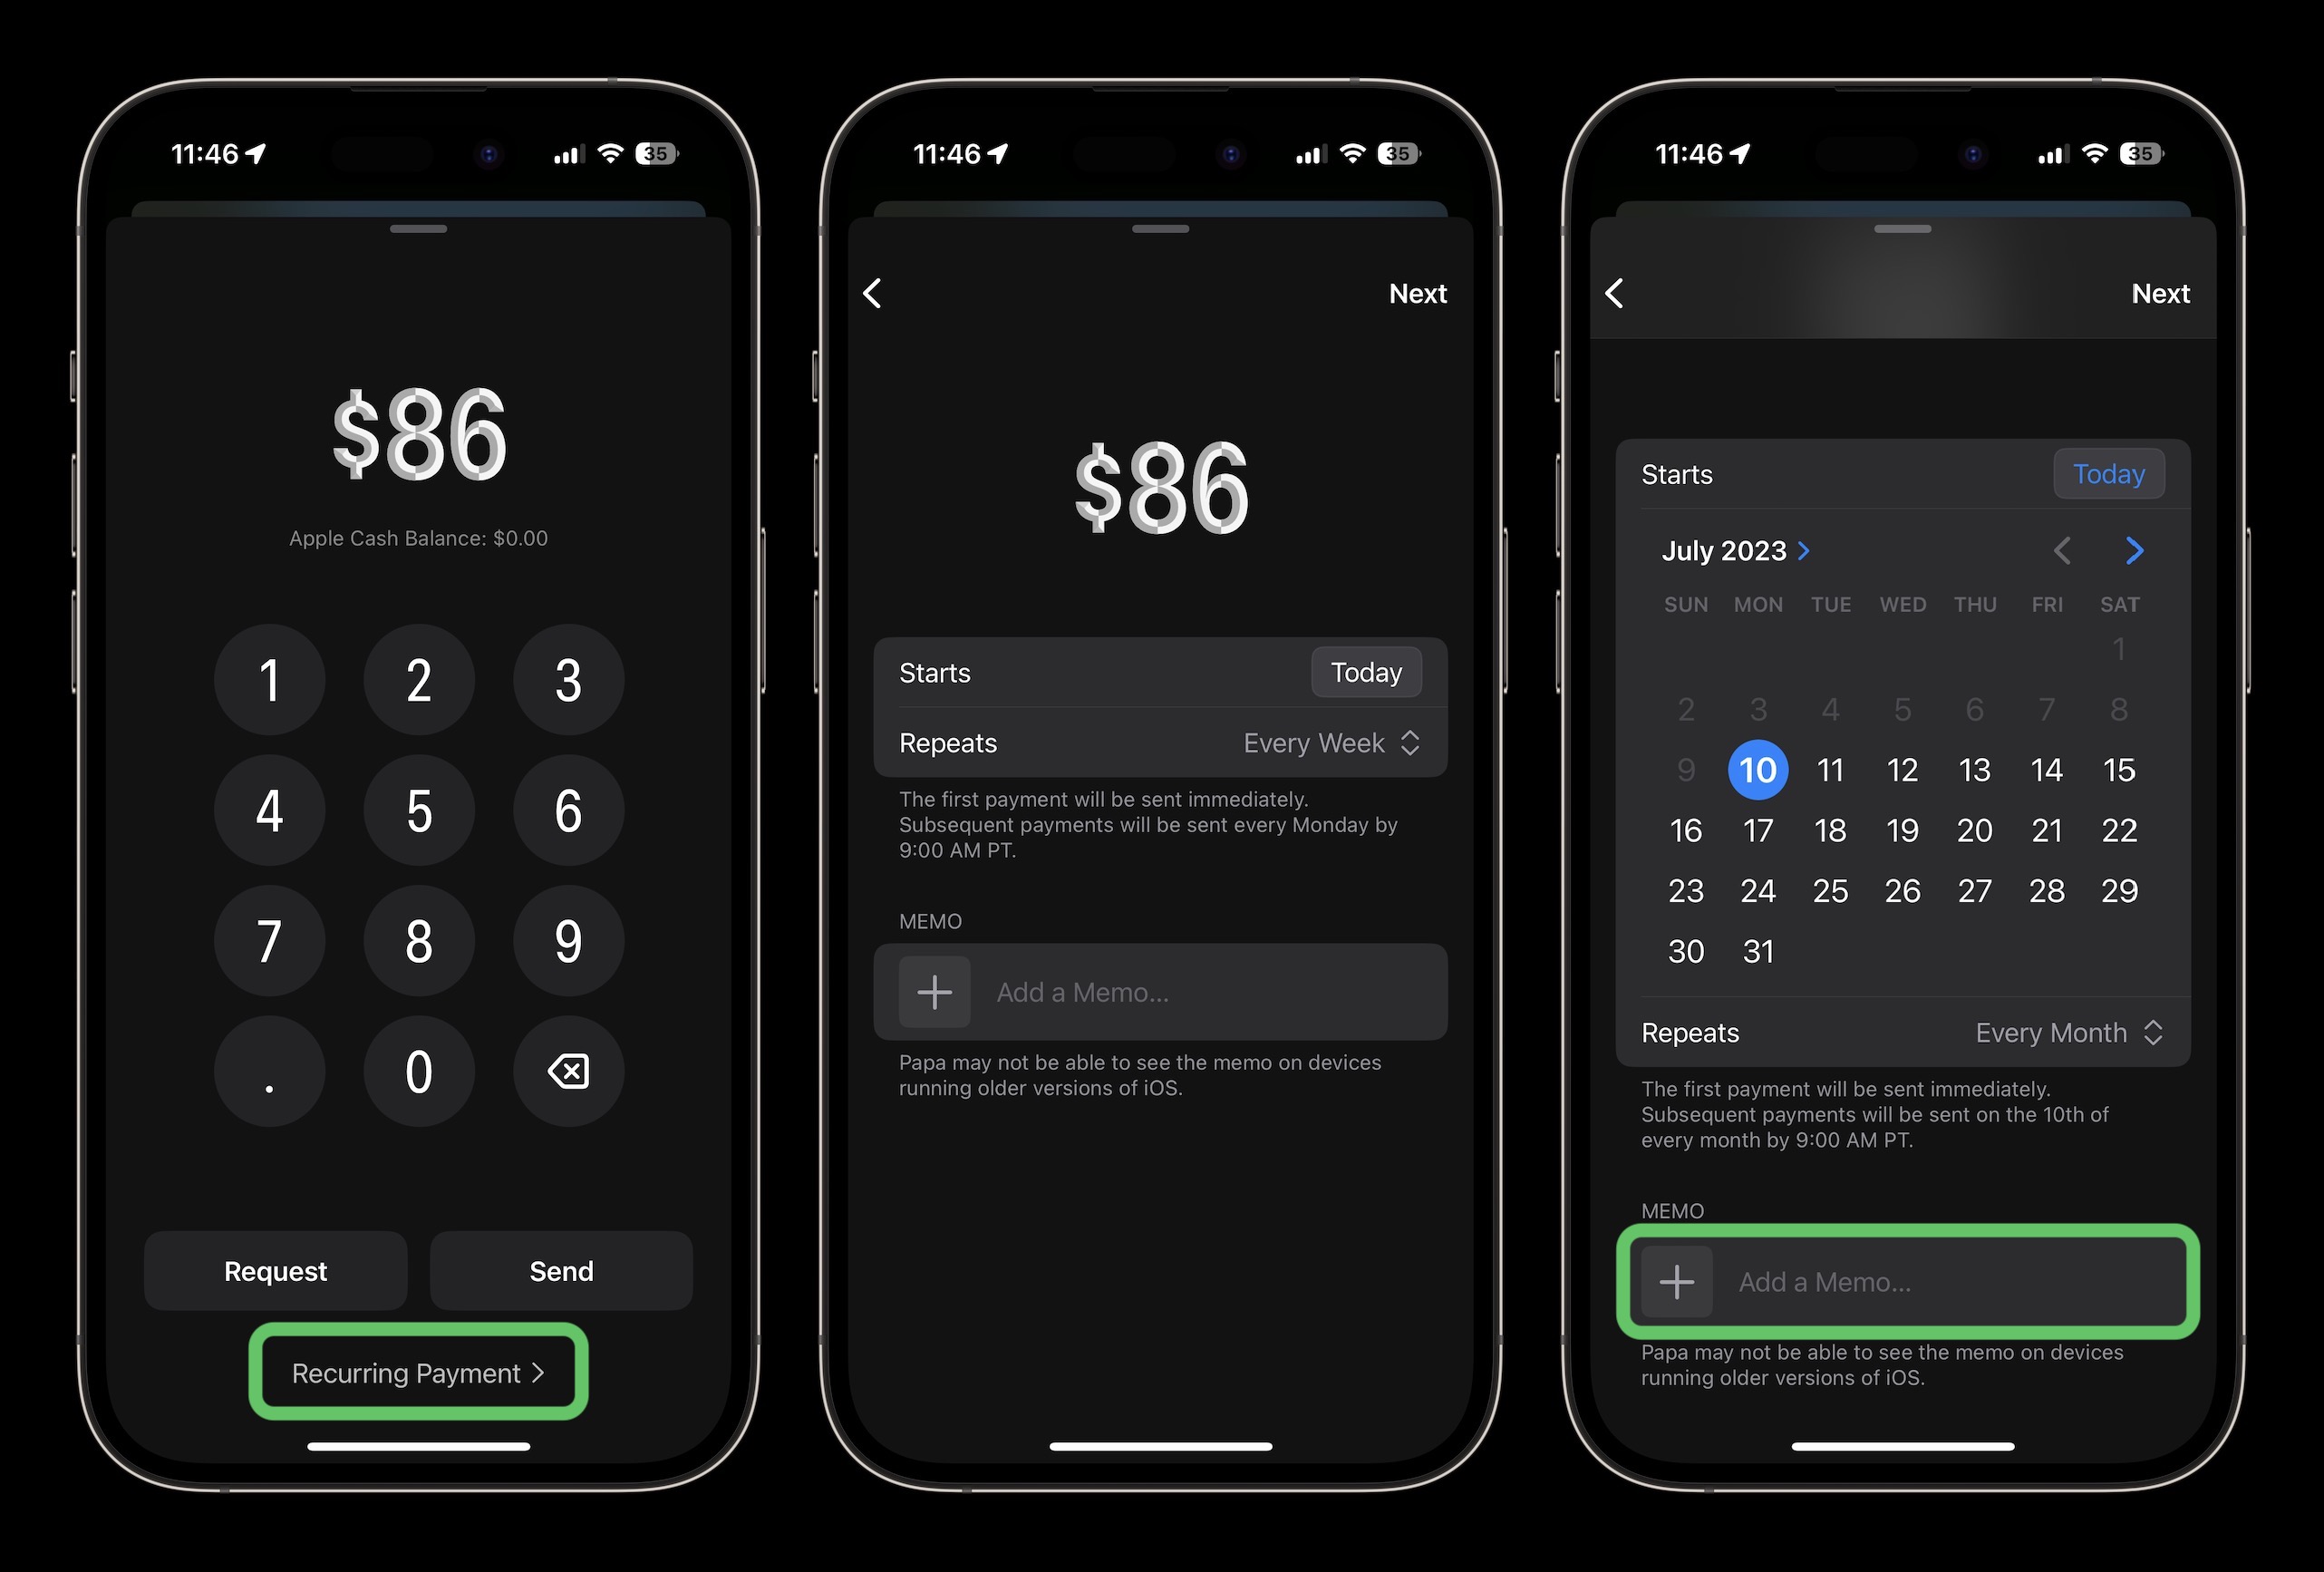This screenshot has height=1572, width=2324.
Task: Tap the next month arrow icon
Action: point(2135,549)
